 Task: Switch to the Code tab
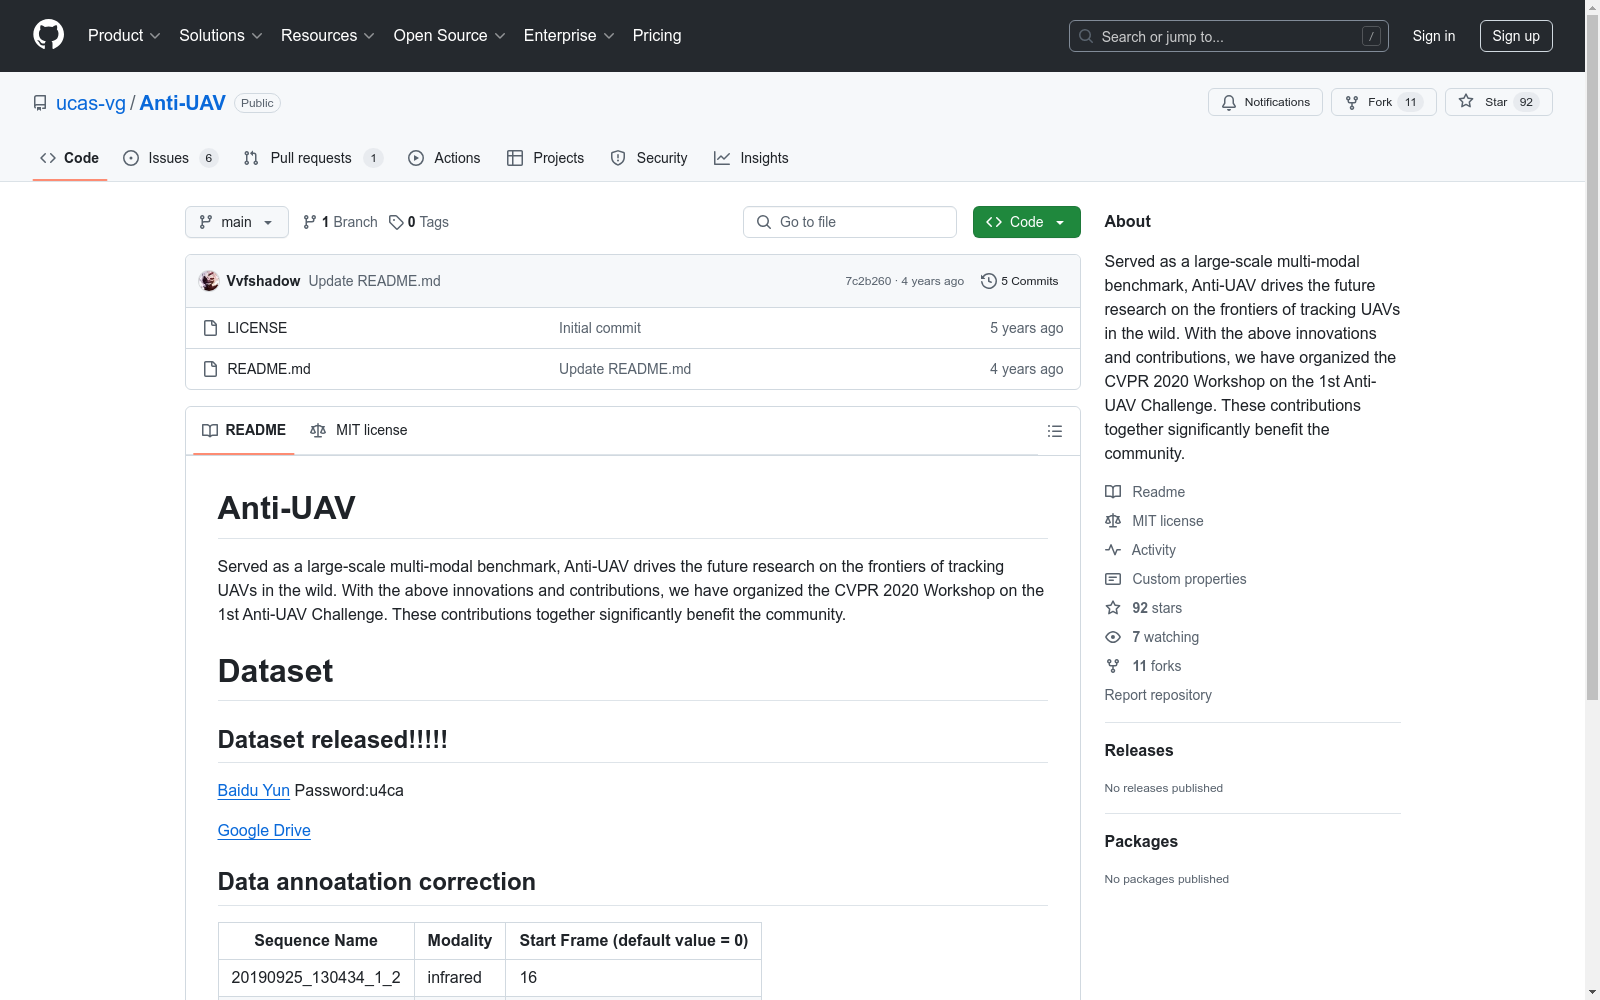(x=70, y=158)
